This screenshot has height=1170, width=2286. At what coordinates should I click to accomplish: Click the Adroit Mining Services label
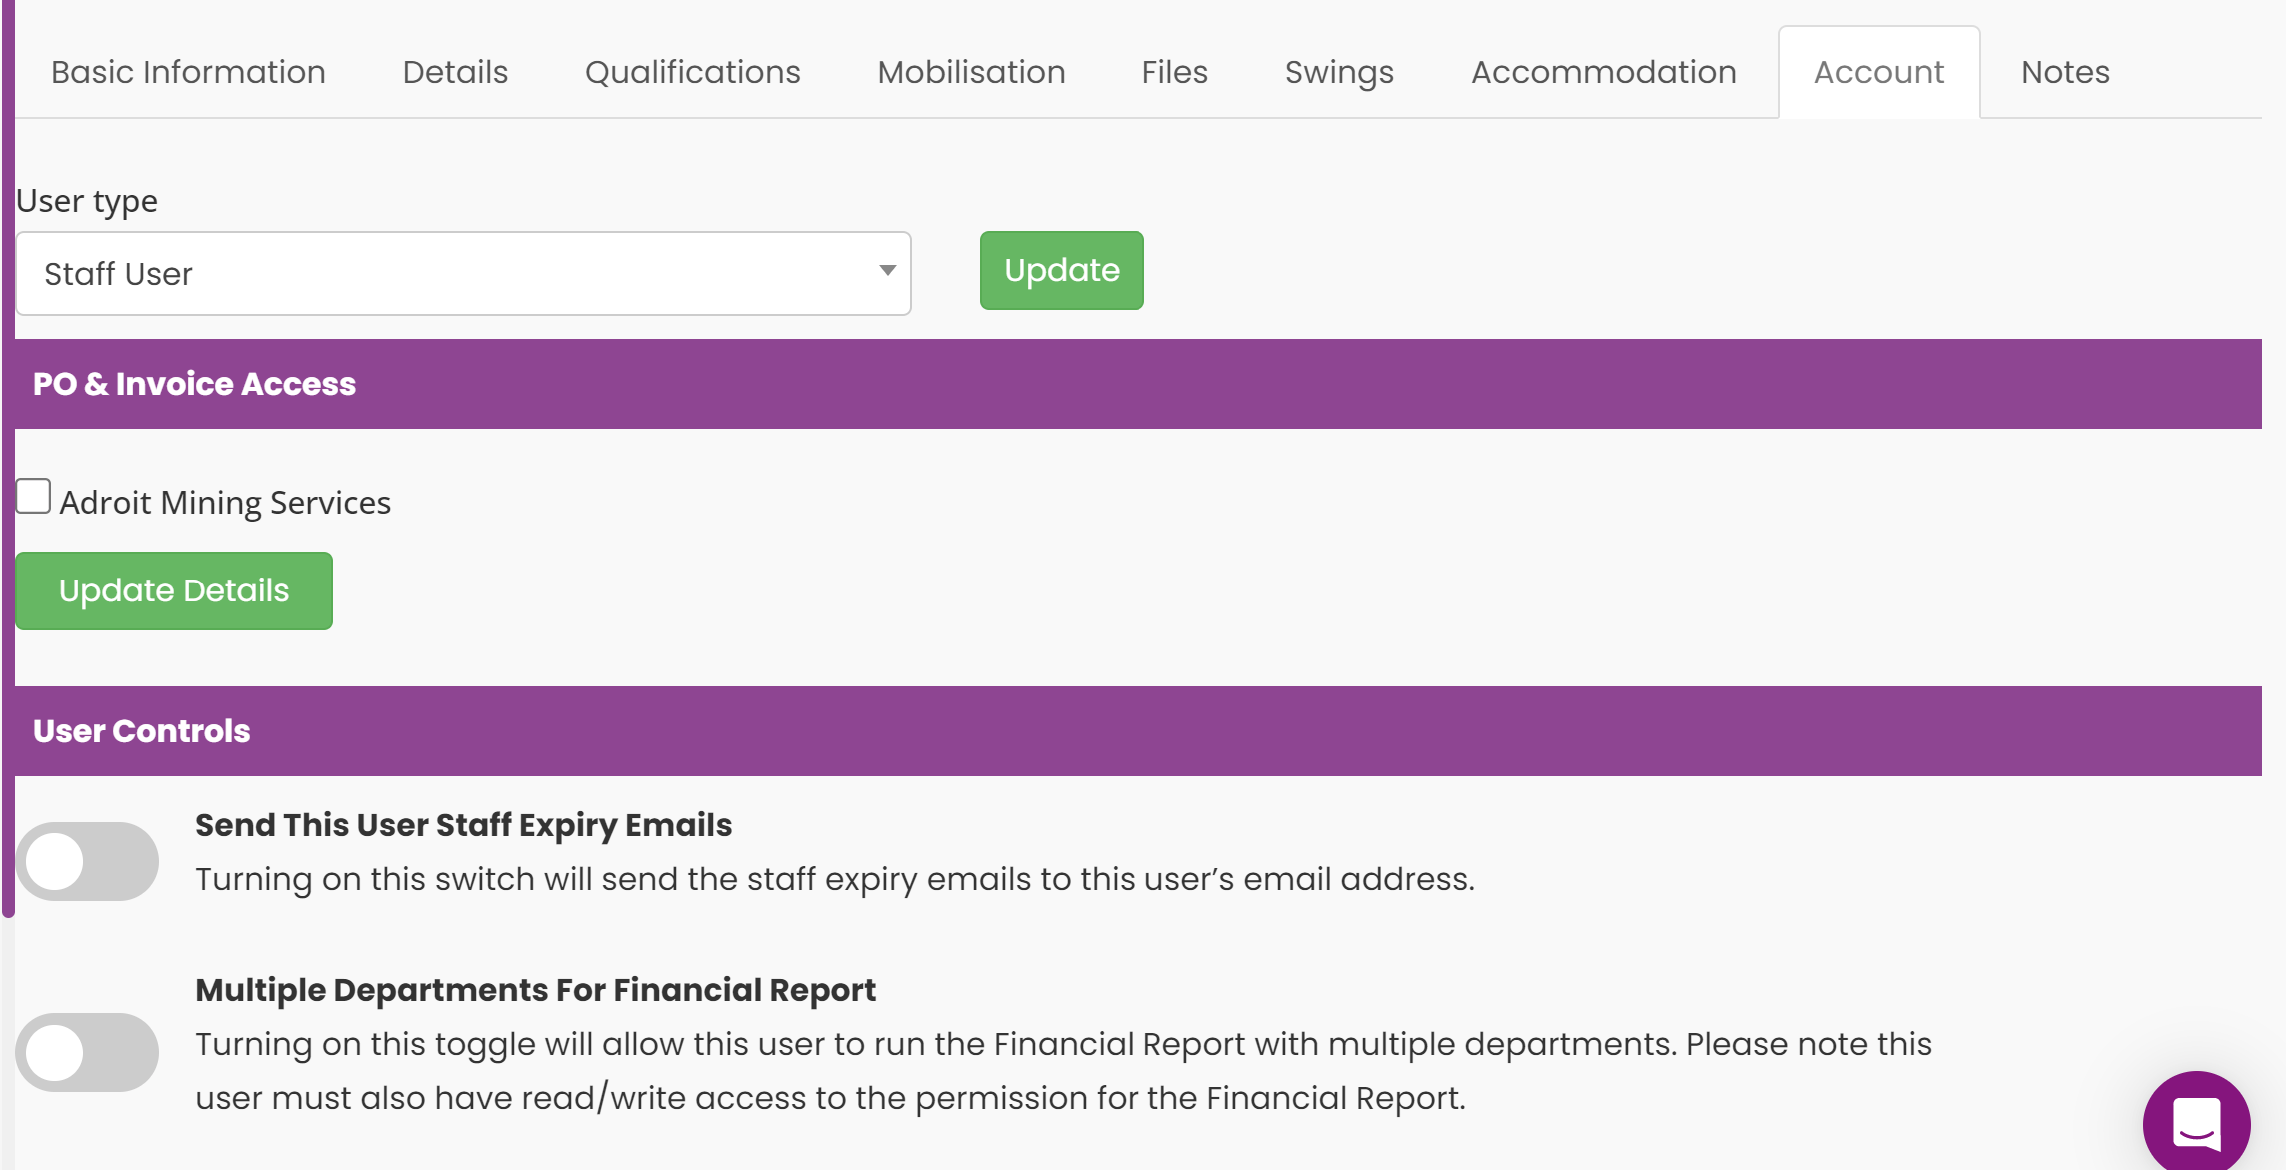coord(225,502)
